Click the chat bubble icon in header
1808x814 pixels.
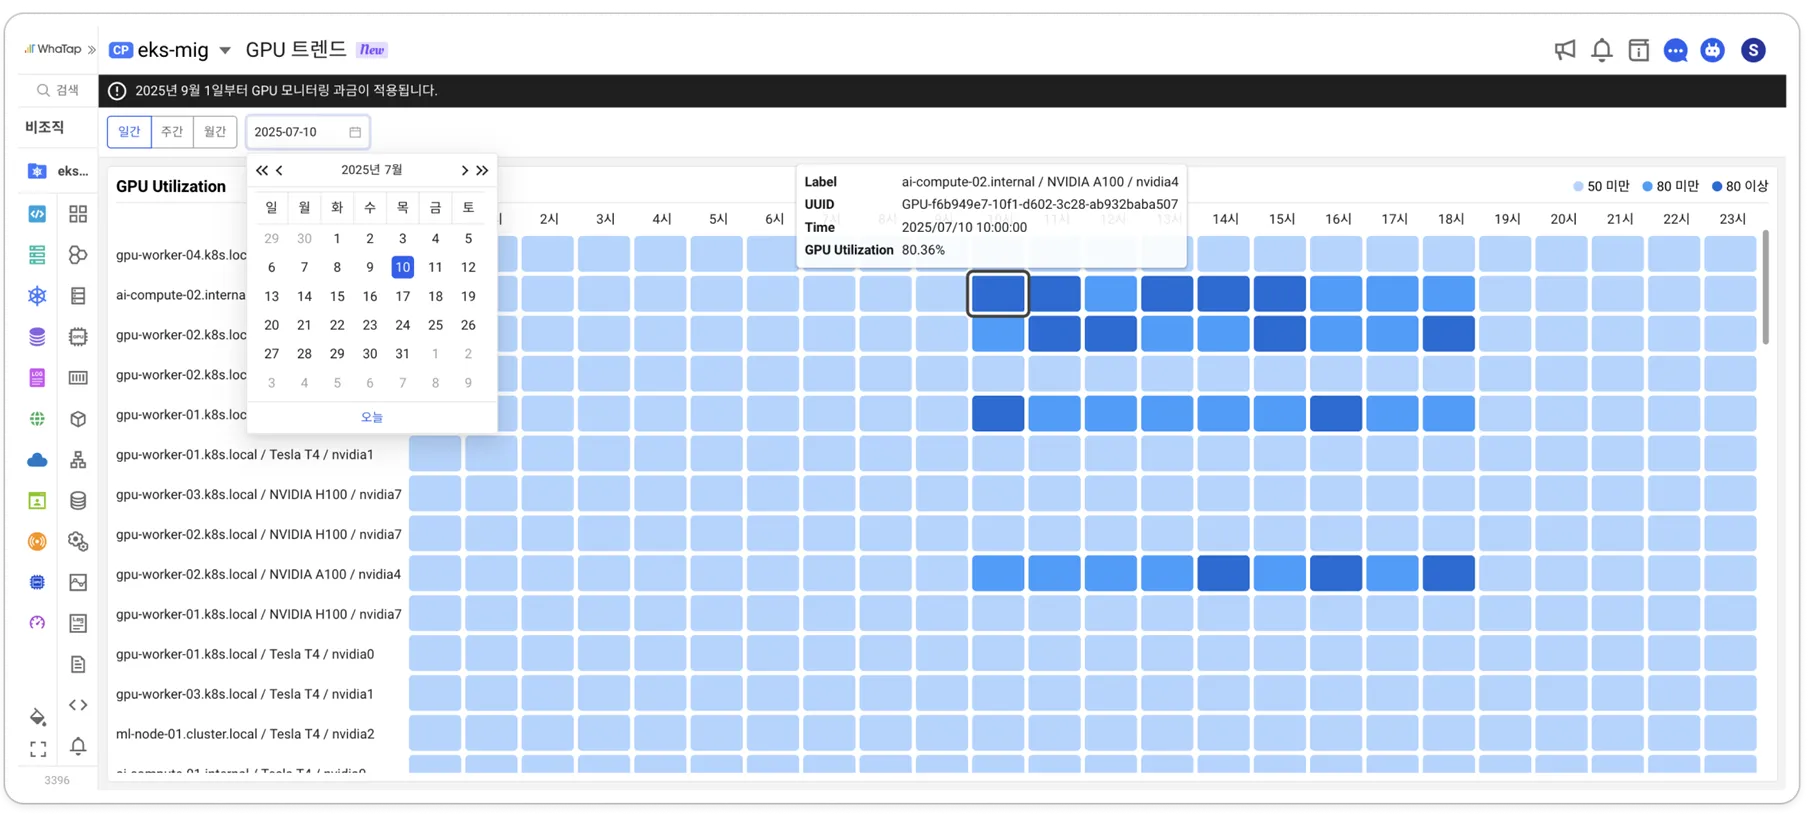tap(1676, 50)
